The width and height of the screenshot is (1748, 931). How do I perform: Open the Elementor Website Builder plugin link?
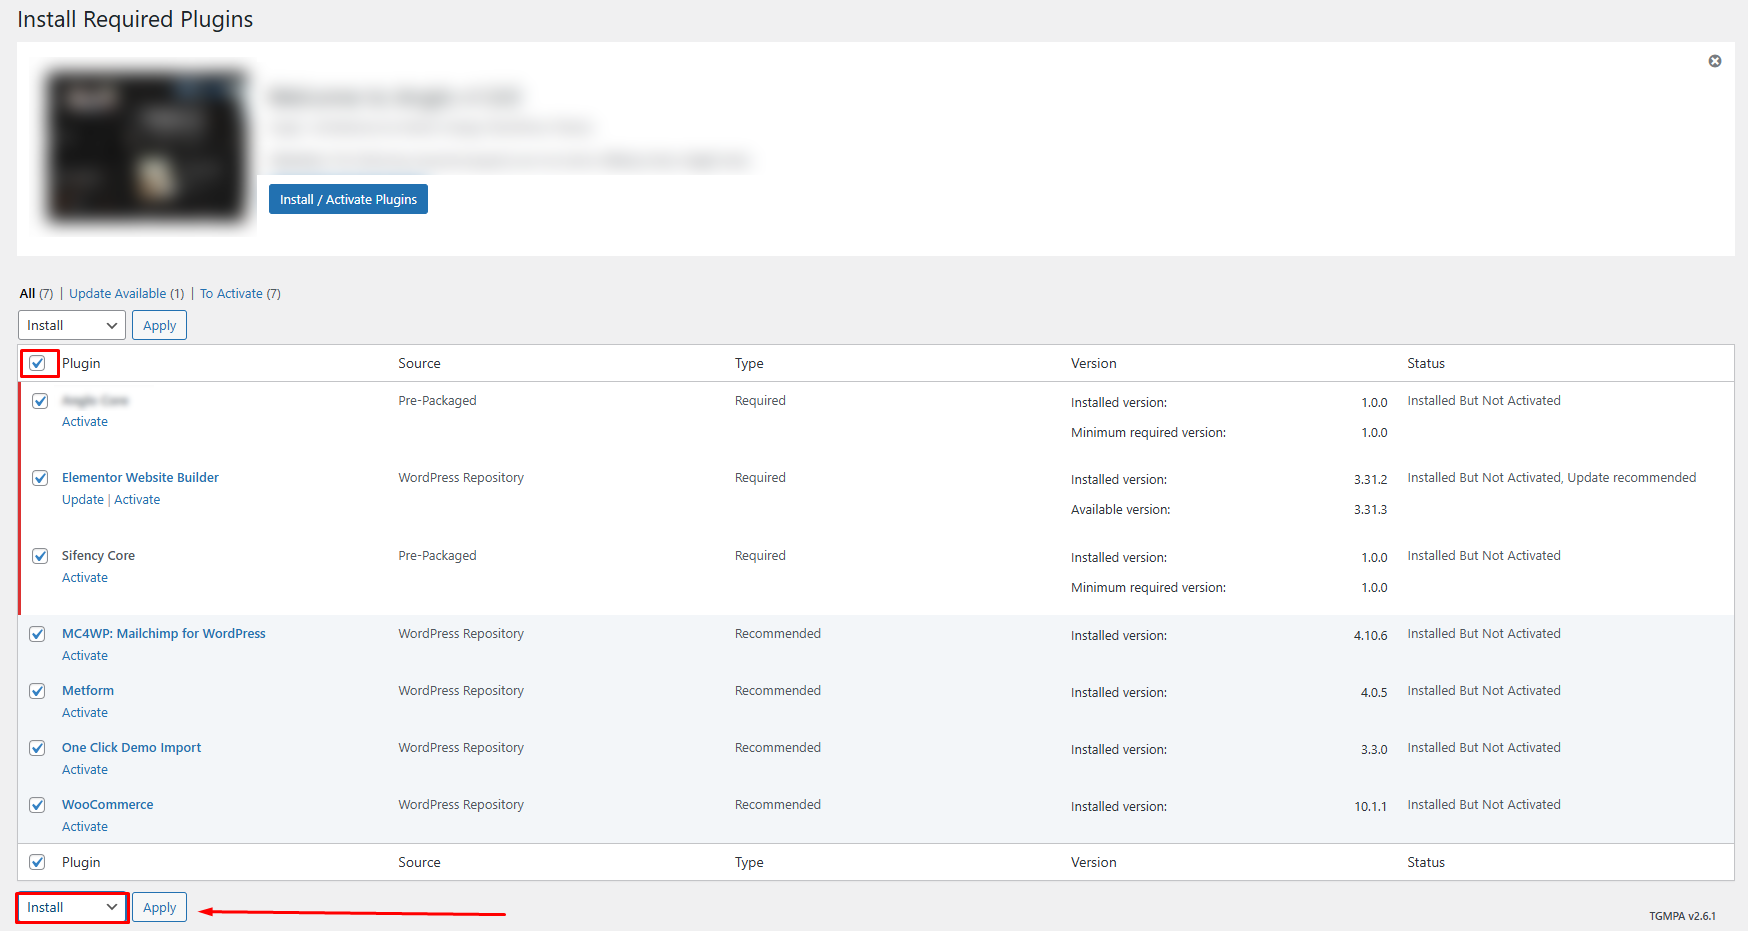[140, 478]
